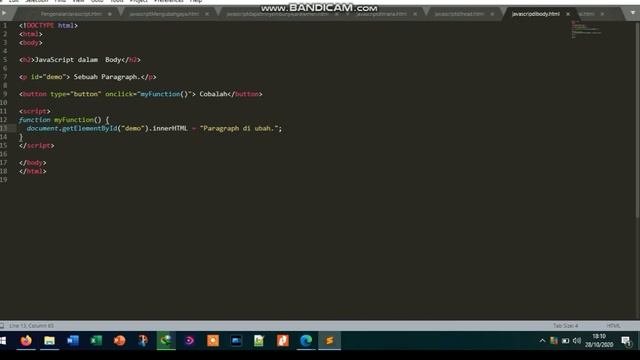Switch to javascriptdimana.html tab
The width and height of the screenshot is (640, 360).
pyautogui.click(x=381, y=14)
